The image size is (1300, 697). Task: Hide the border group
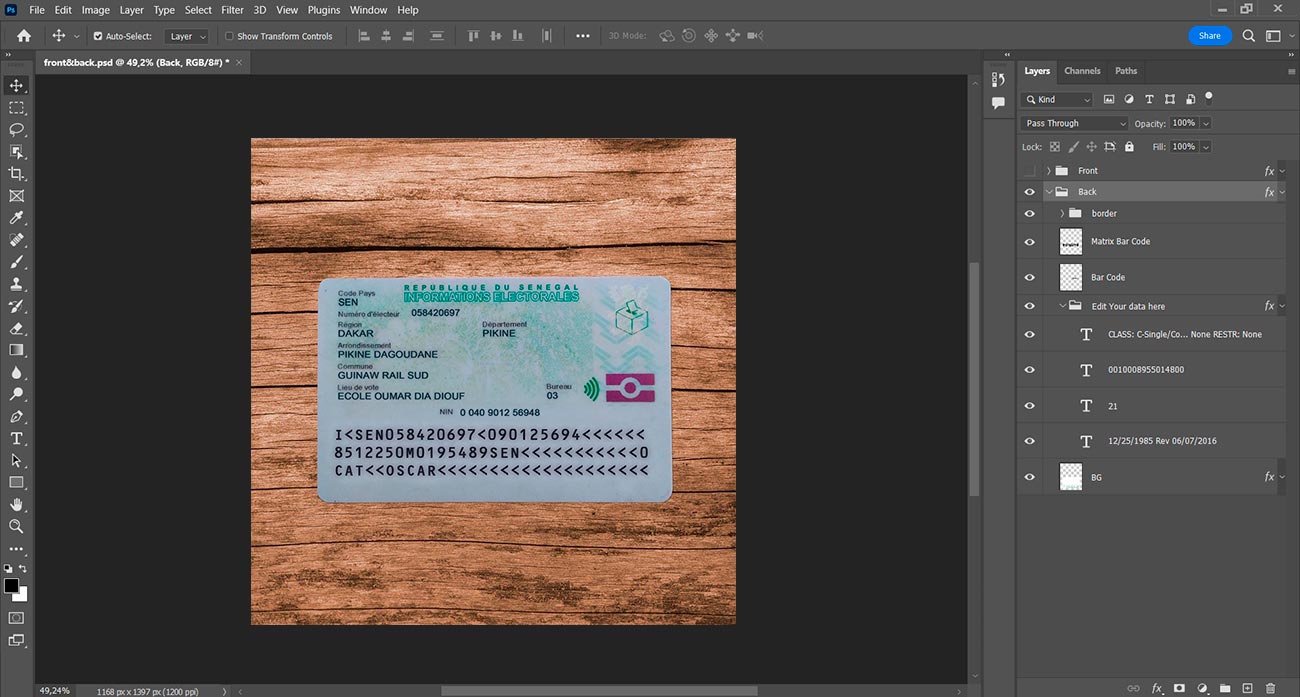1030,213
